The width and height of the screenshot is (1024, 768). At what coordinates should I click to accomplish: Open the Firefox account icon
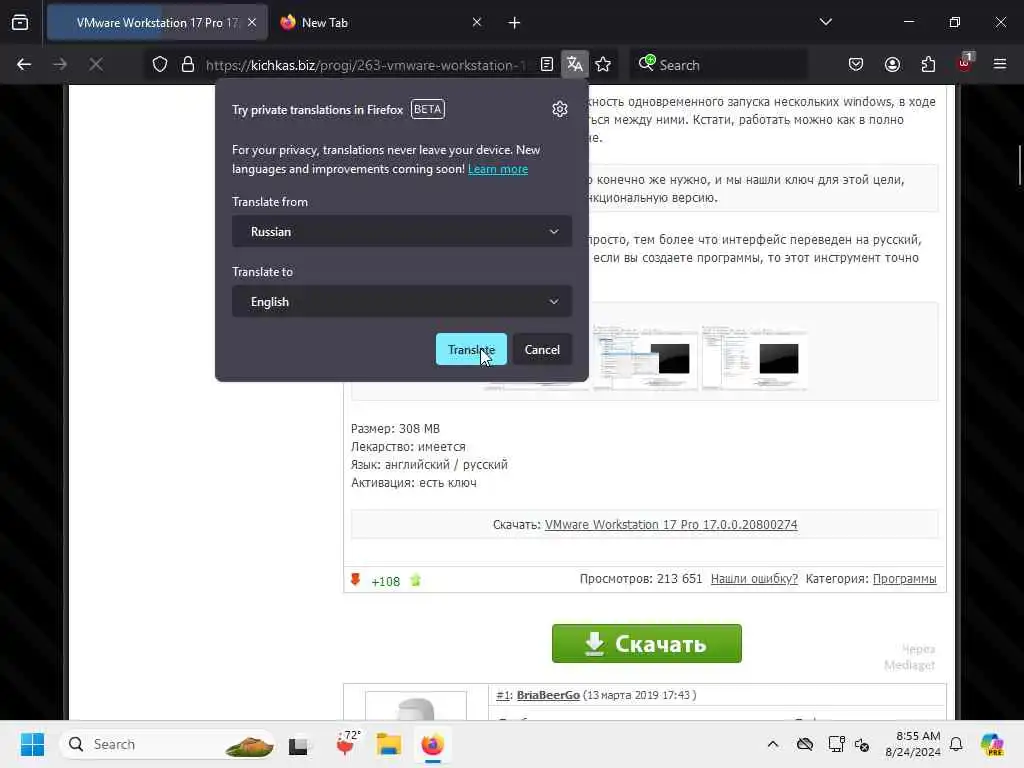(892, 64)
